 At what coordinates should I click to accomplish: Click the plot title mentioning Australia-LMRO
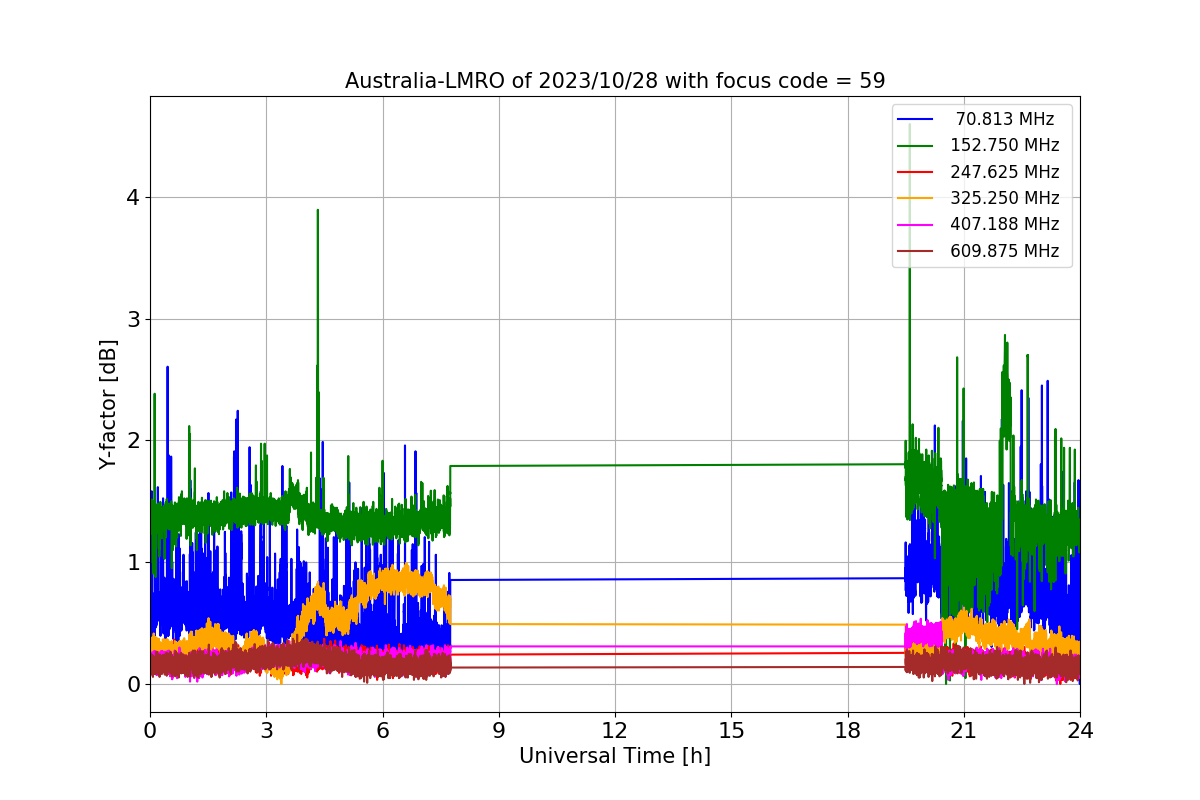tap(615, 81)
